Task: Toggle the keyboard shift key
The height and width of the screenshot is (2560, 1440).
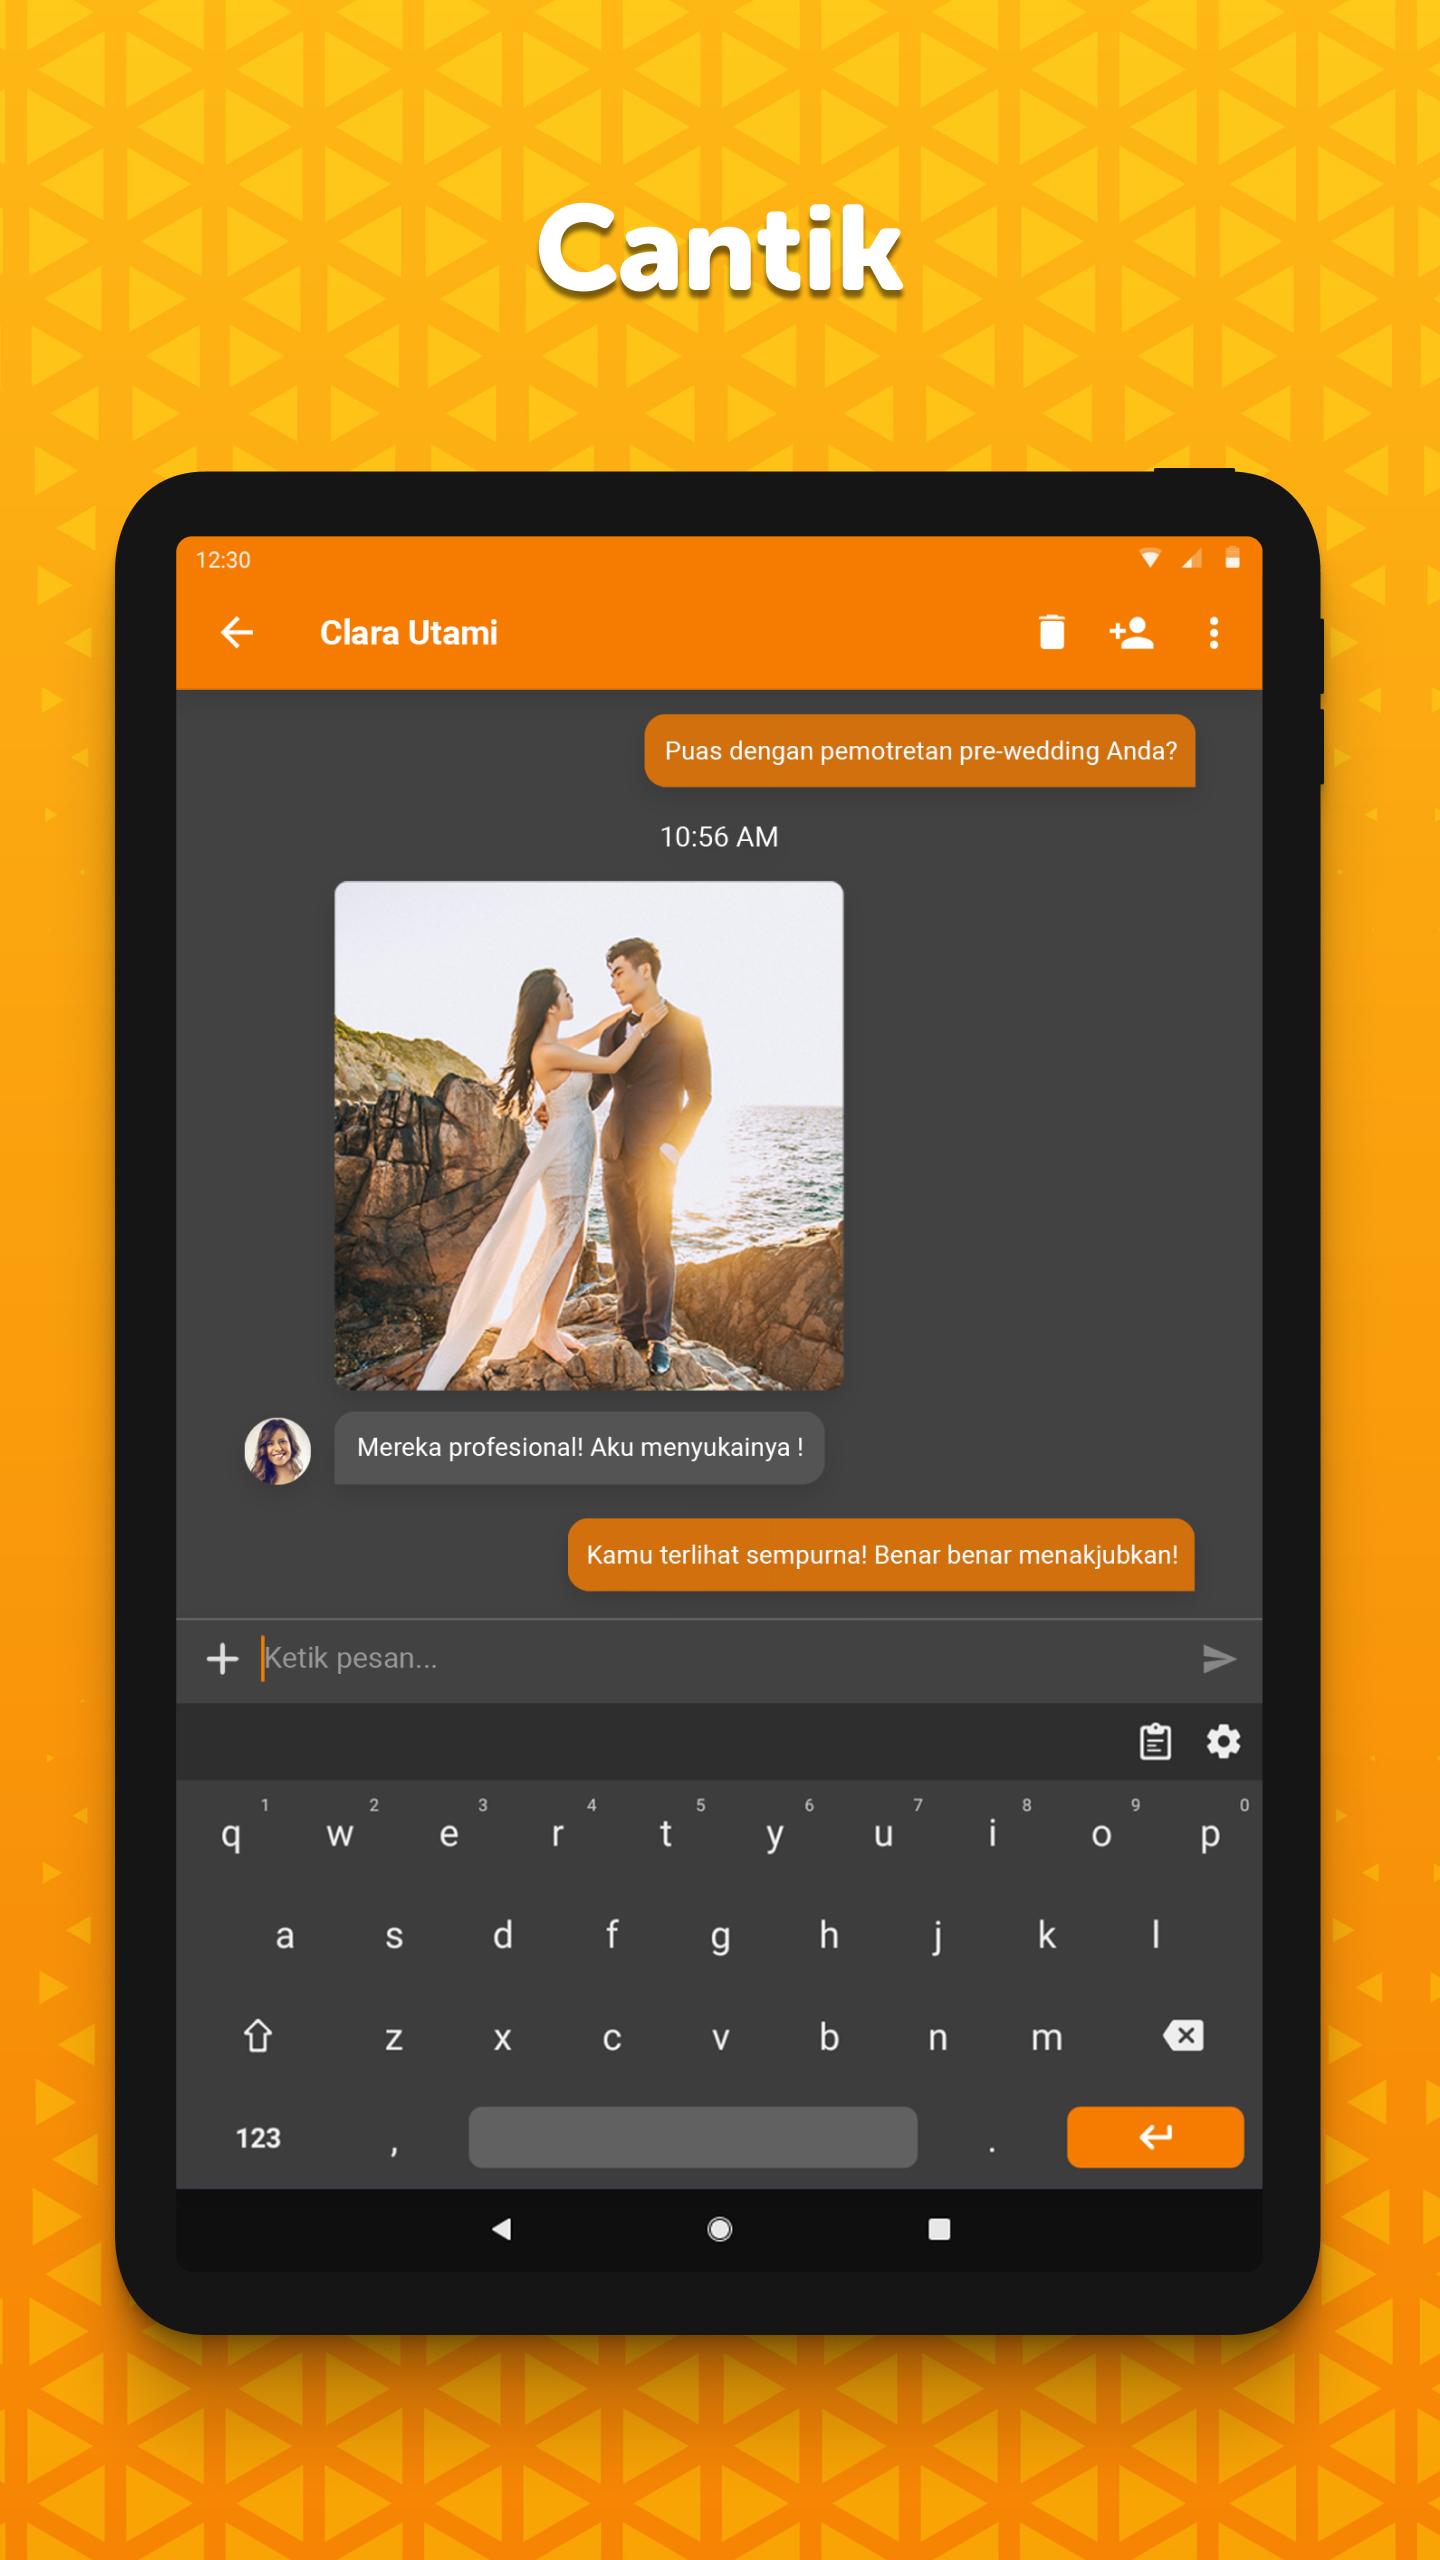Action: (x=258, y=2036)
